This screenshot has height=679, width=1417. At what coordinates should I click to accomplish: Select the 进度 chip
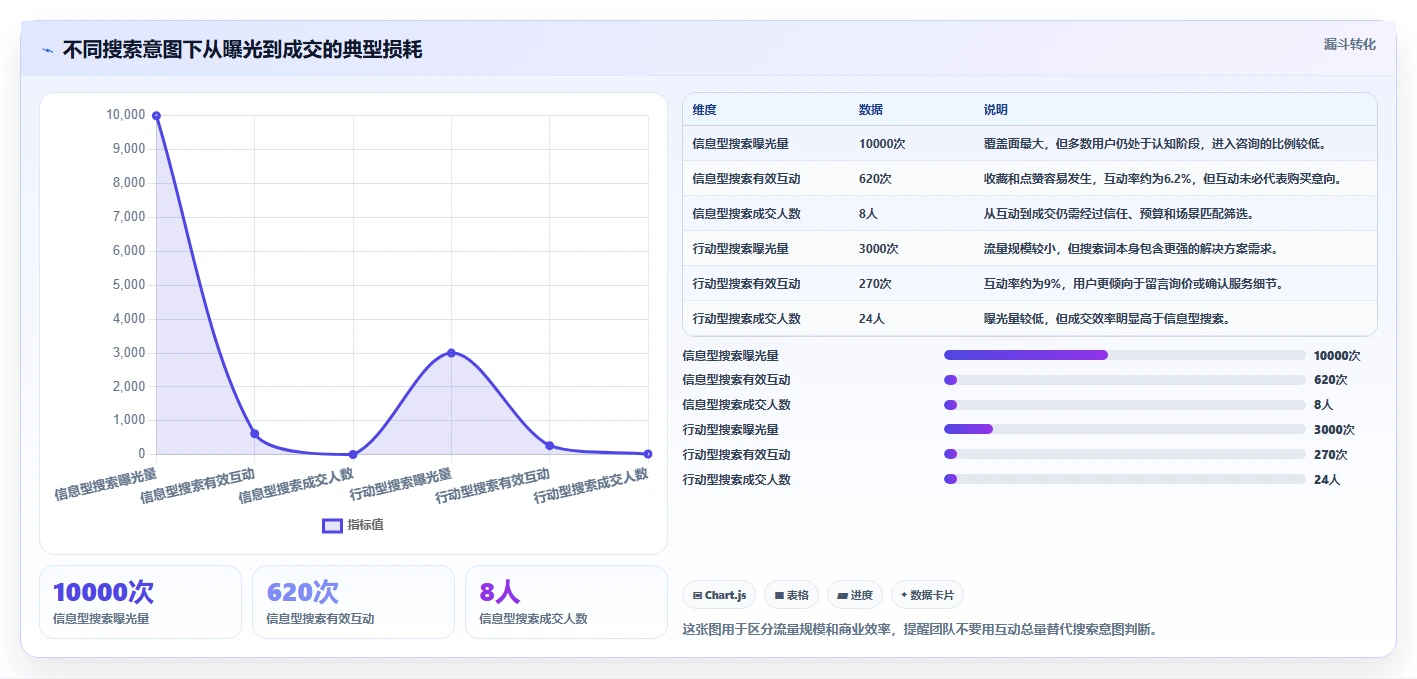pos(855,595)
